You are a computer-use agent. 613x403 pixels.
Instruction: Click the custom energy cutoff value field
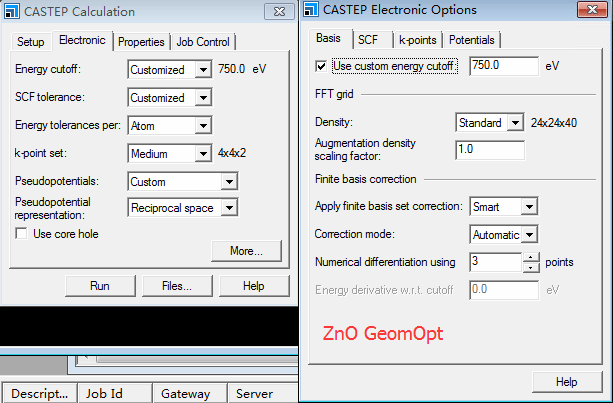(504, 66)
